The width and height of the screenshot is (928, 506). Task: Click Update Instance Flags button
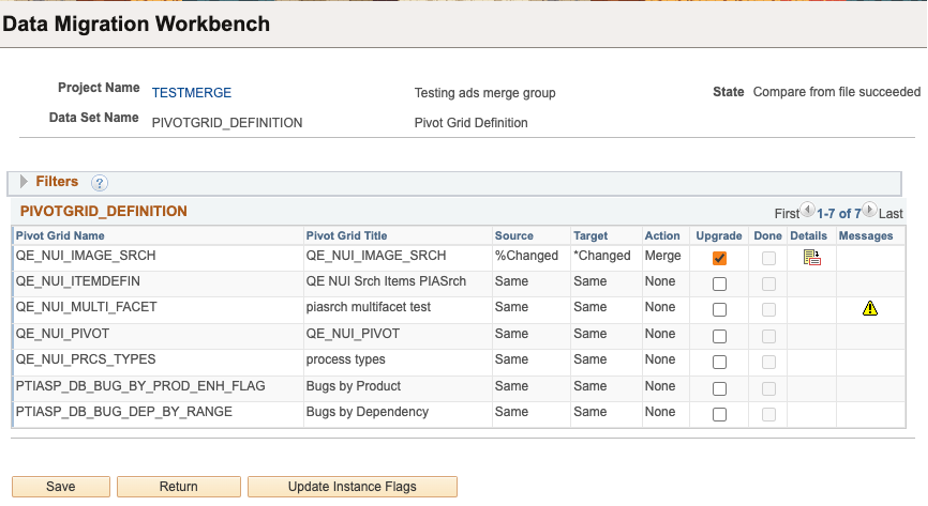pos(352,487)
